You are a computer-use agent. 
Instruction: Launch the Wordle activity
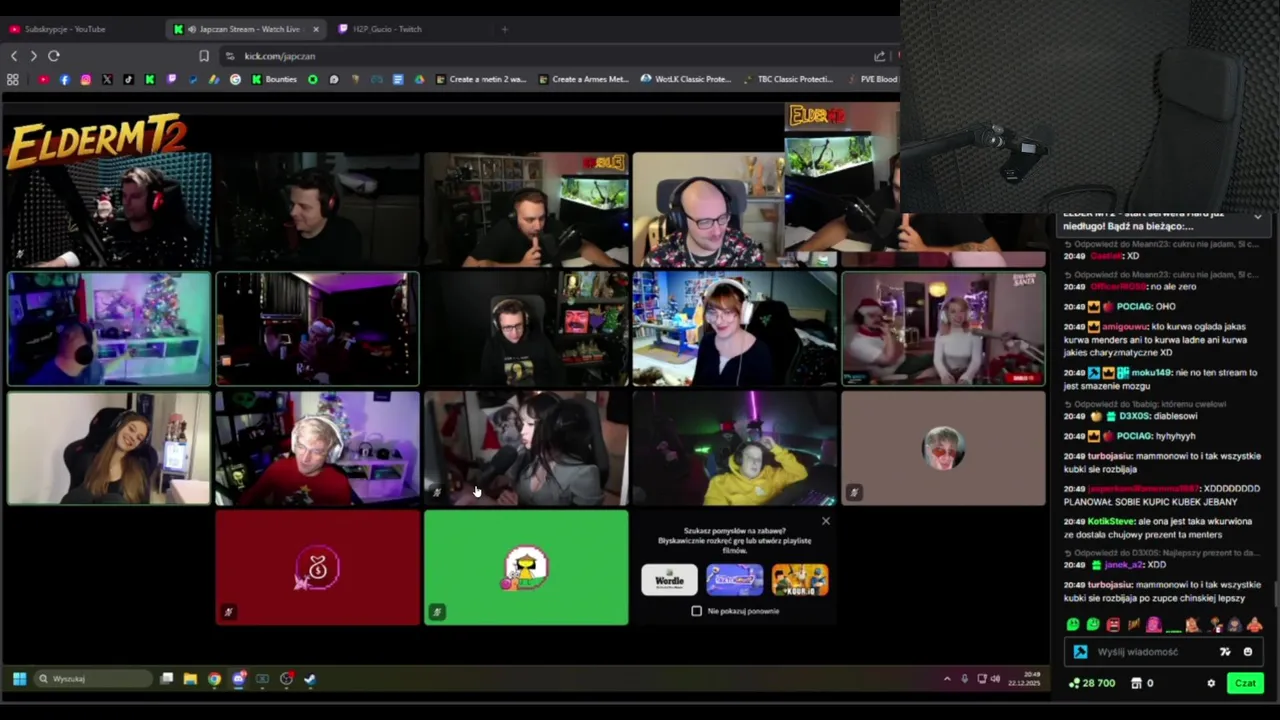point(669,580)
